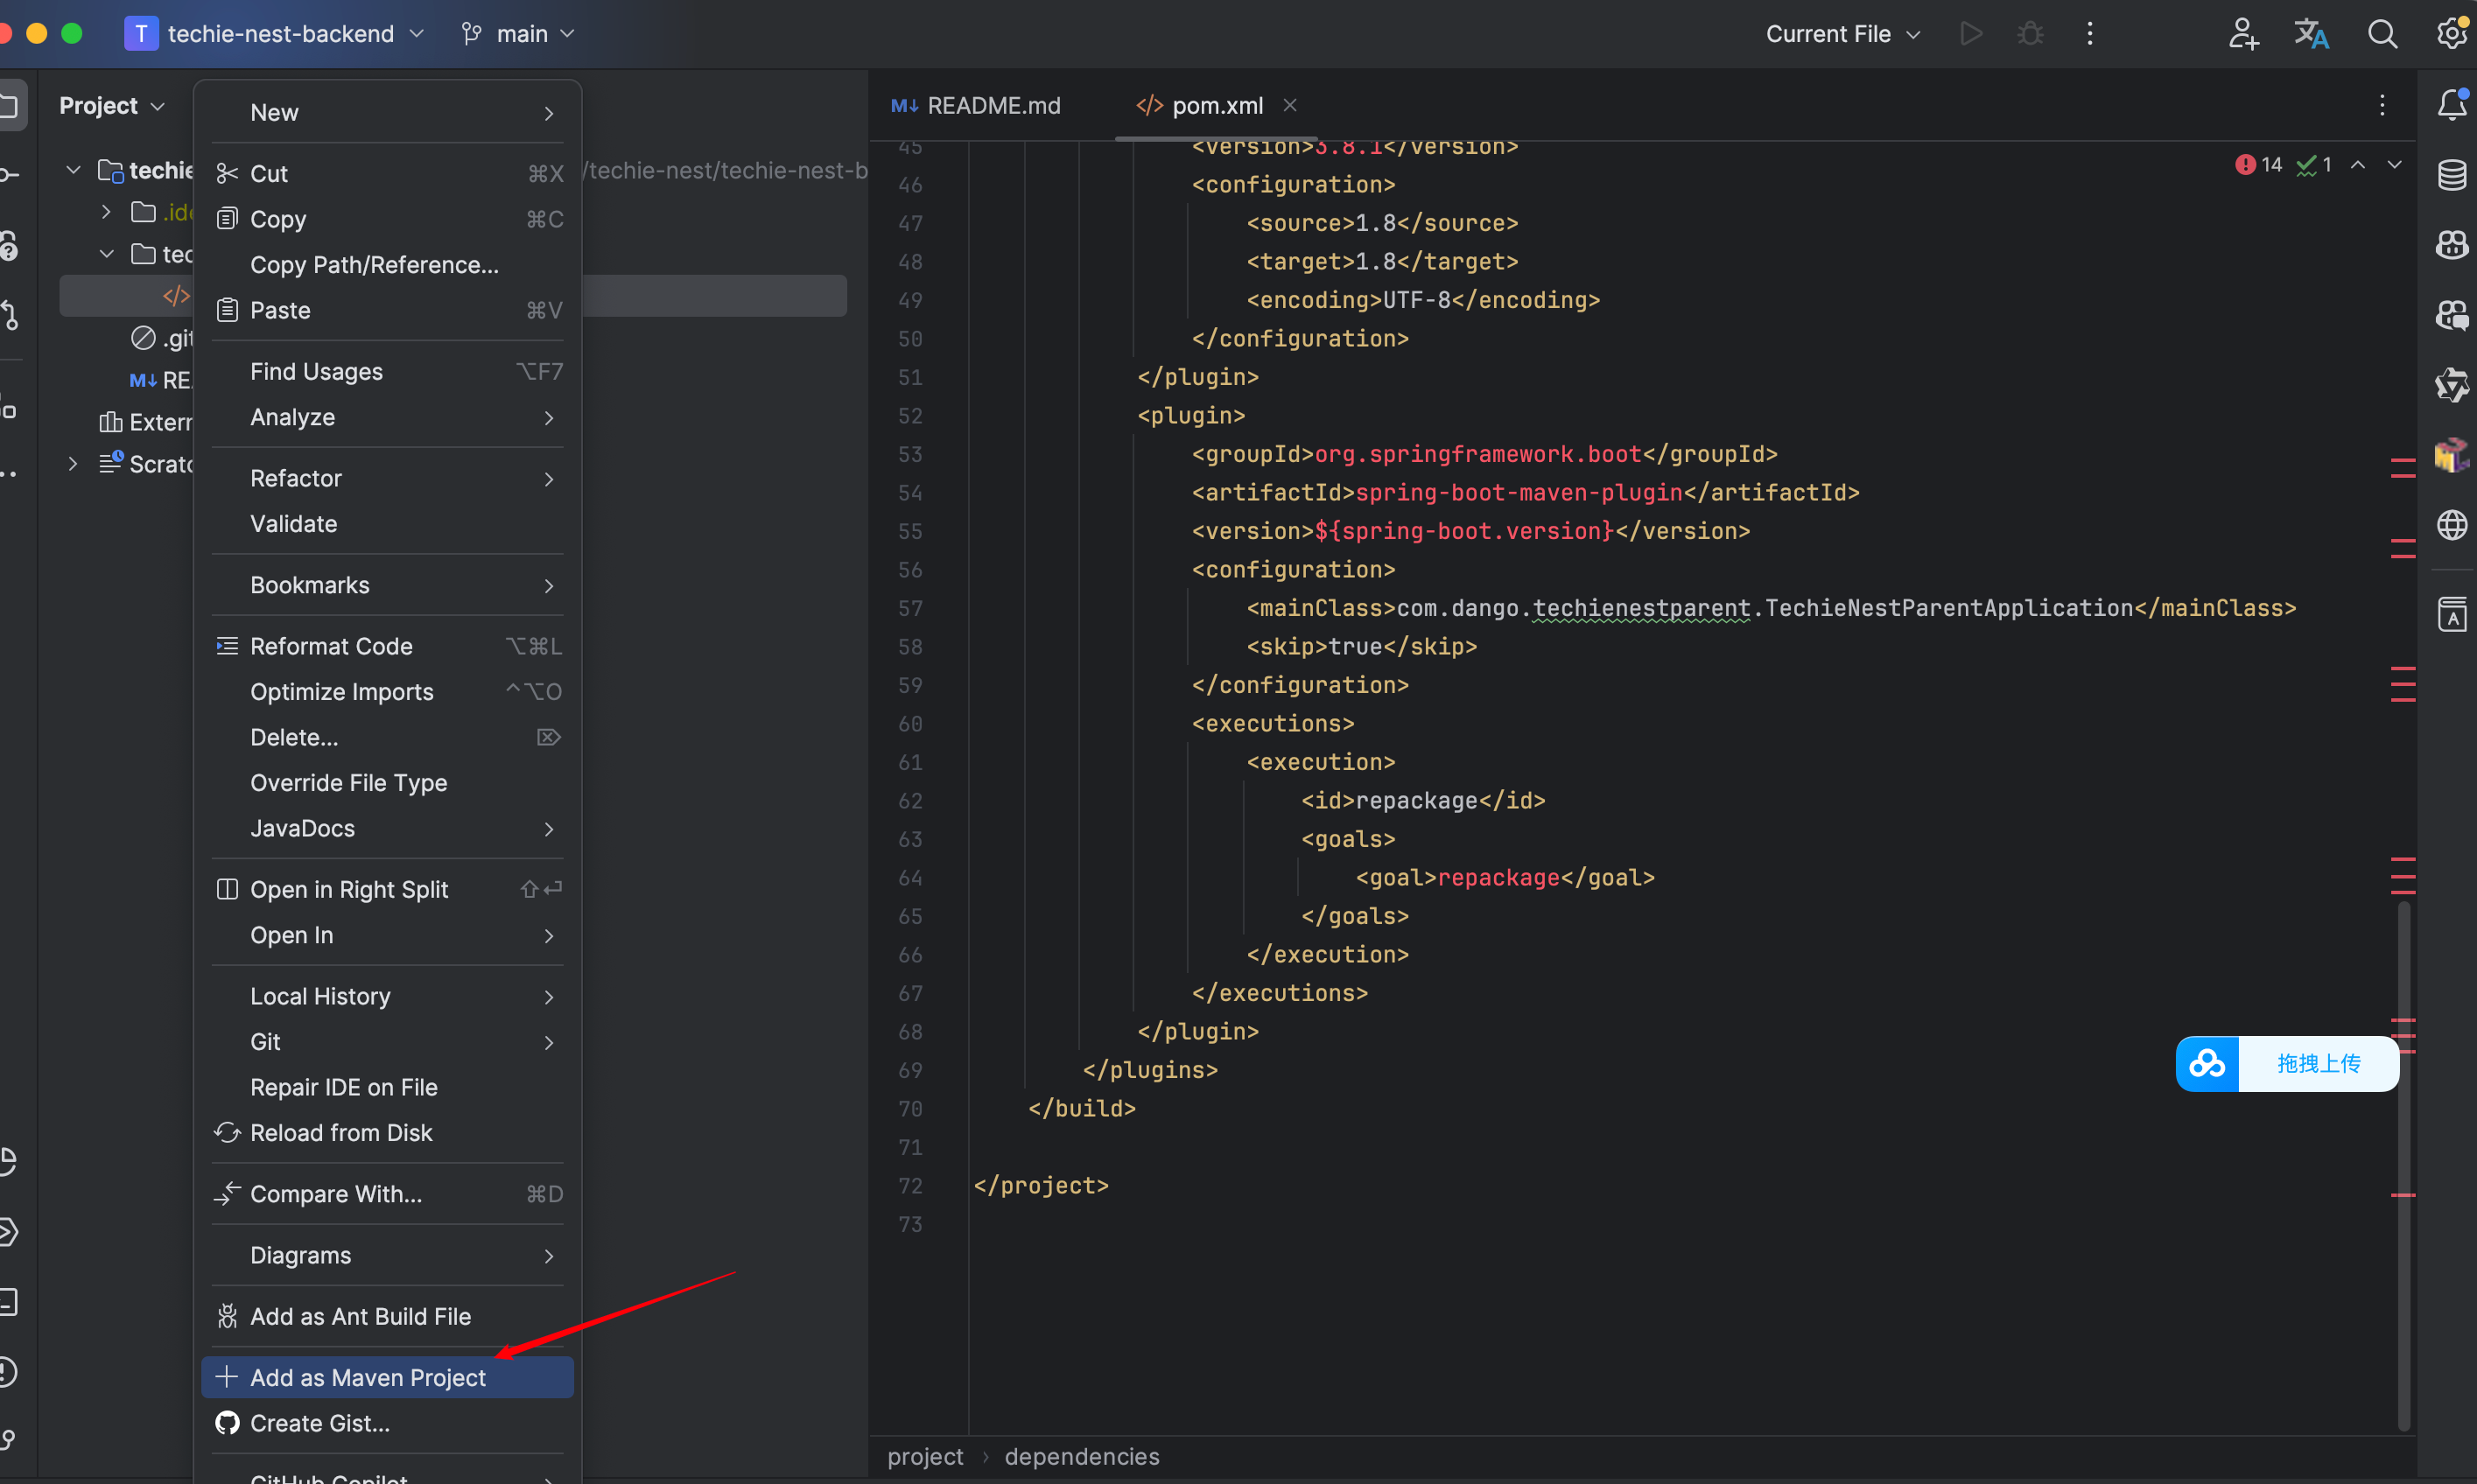Screen dimensions: 2477x1484
Task: Click the Search Everywhere magnifier icon
Action: coord(2382,34)
